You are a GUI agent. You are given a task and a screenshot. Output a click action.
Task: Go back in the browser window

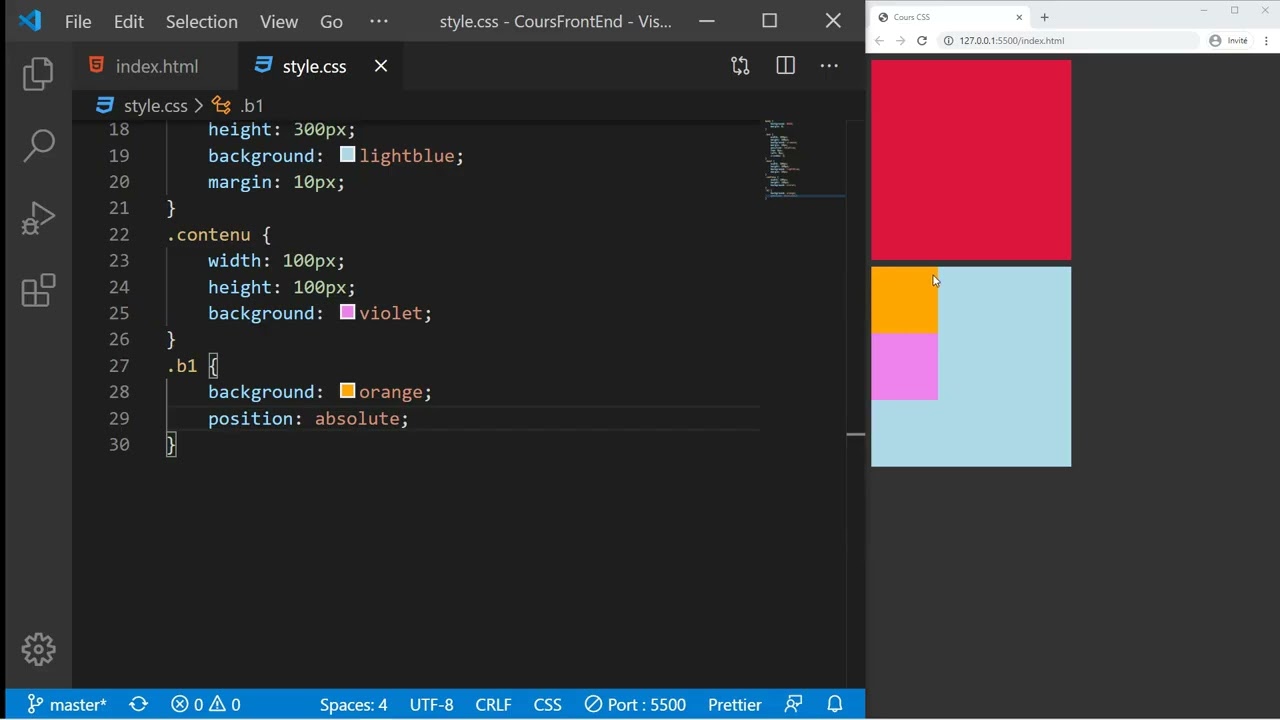[879, 41]
